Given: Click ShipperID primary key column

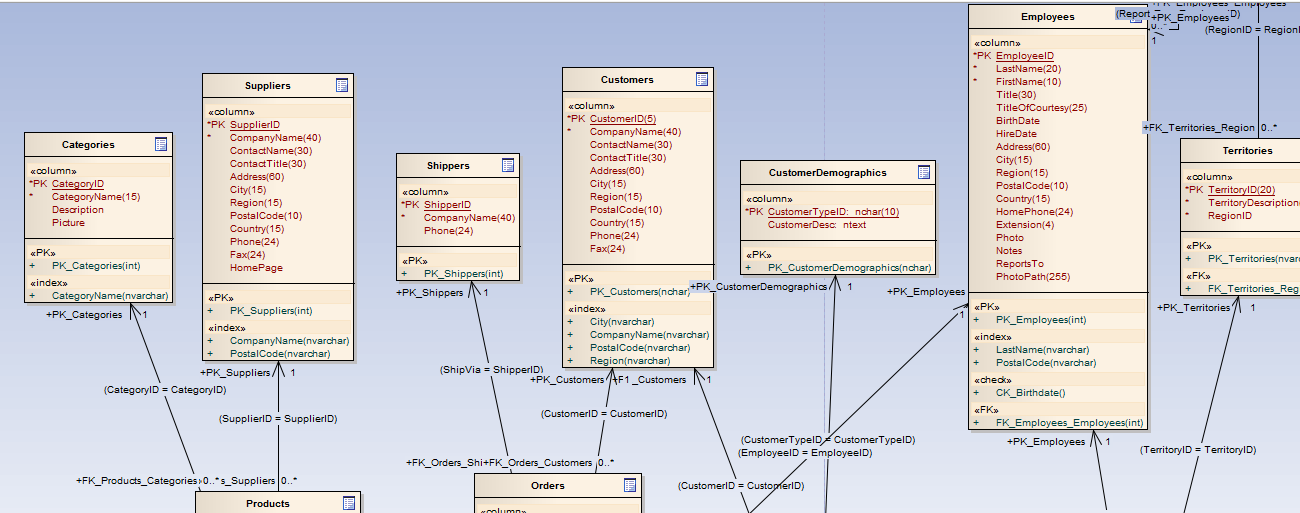Looking at the screenshot, I should 447,205.
